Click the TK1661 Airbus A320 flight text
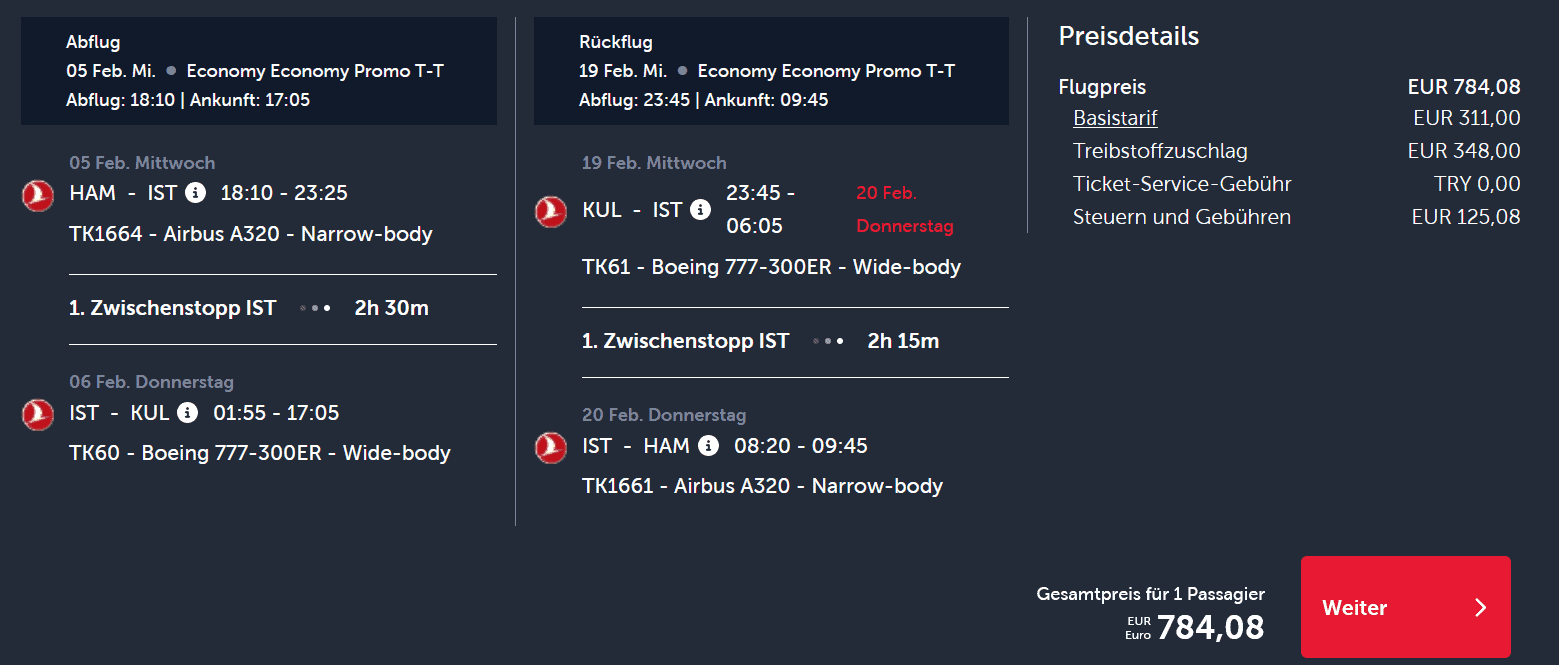This screenshot has width=1559, height=665. click(x=762, y=486)
